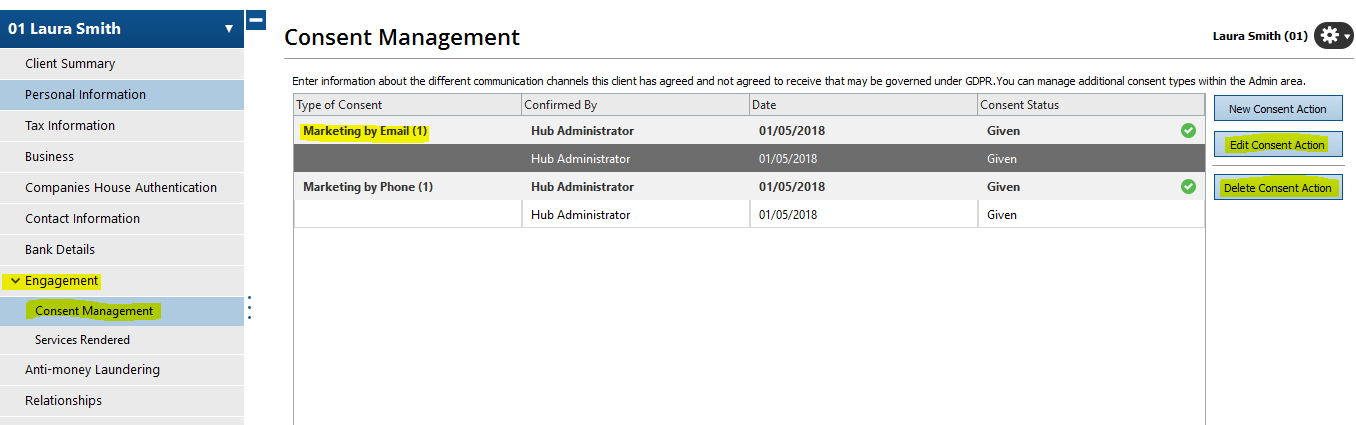Go to Personal Information
1356x425 pixels.
pos(85,95)
